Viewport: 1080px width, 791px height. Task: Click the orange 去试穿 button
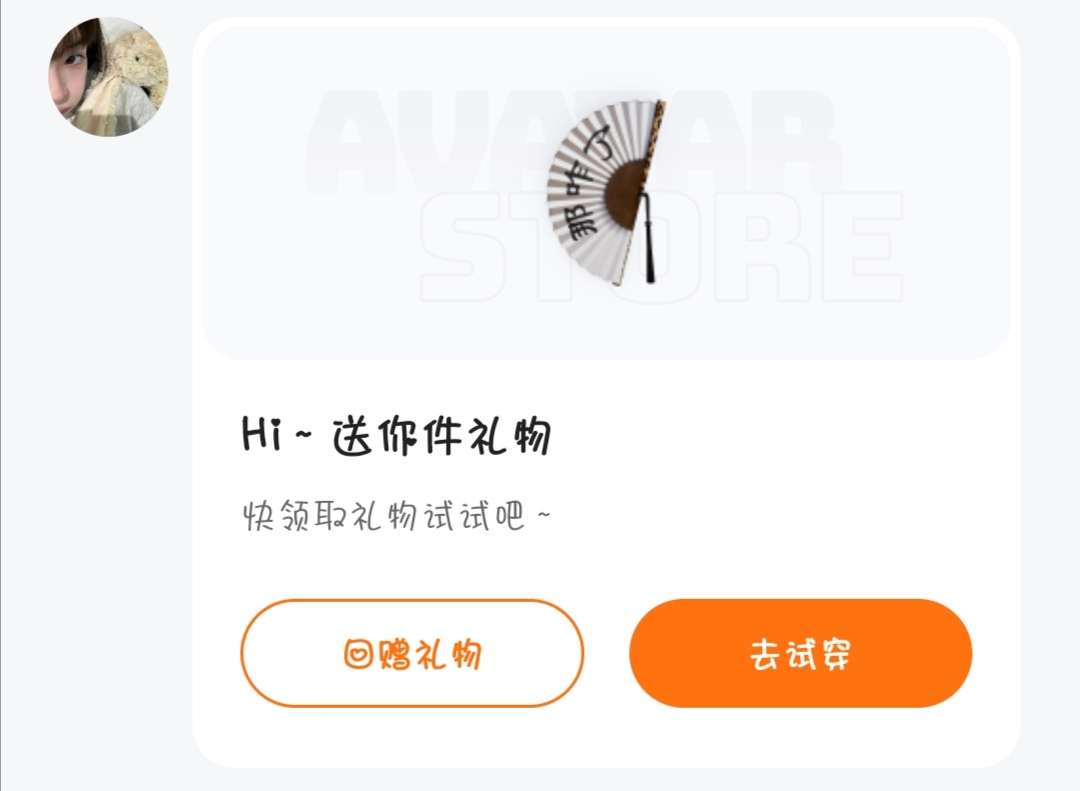800,653
